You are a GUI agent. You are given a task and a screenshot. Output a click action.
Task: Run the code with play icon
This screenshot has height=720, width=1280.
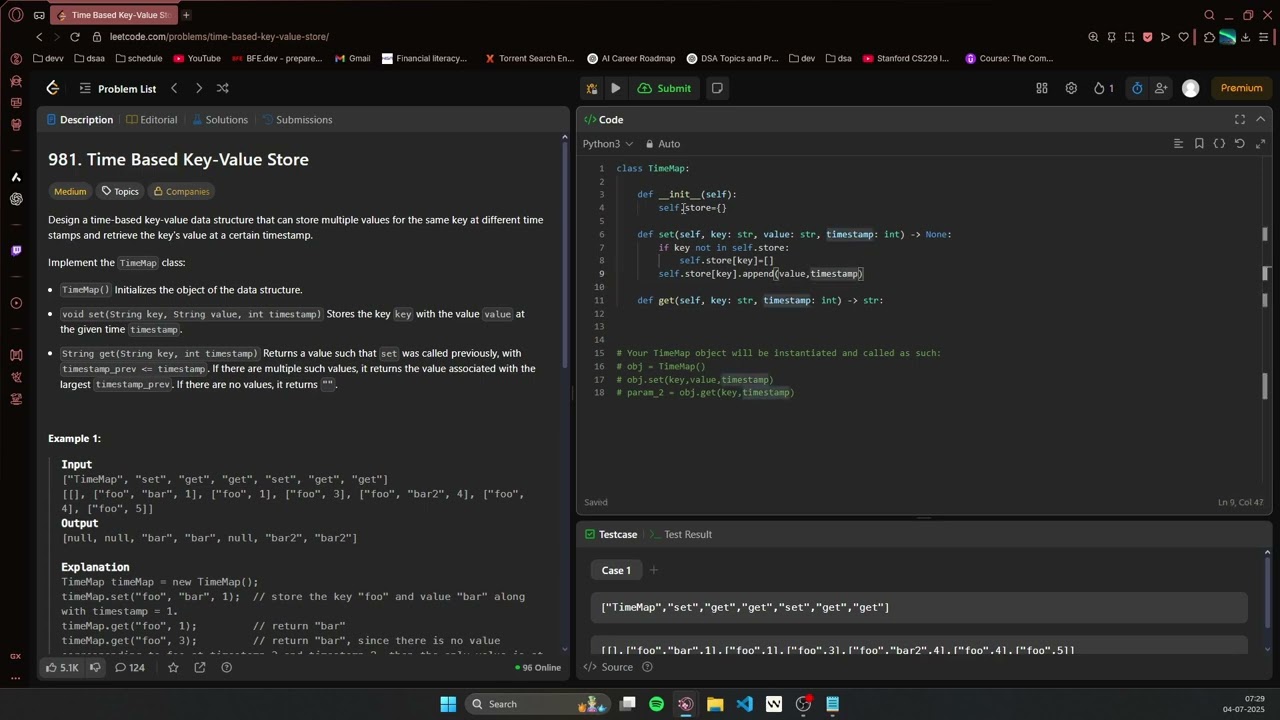point(616,88)
